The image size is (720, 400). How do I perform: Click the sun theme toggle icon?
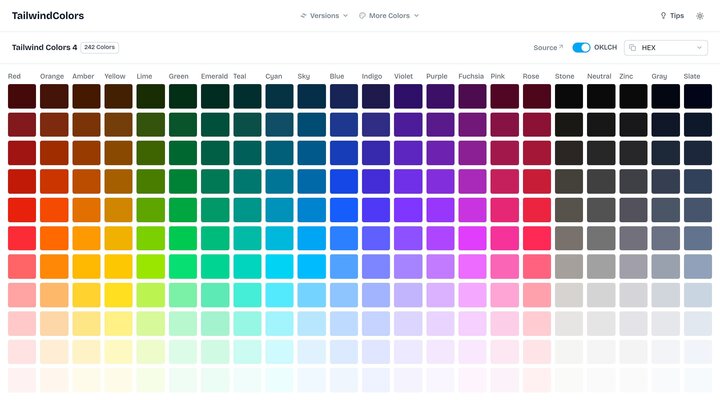(x=700, y=16)
